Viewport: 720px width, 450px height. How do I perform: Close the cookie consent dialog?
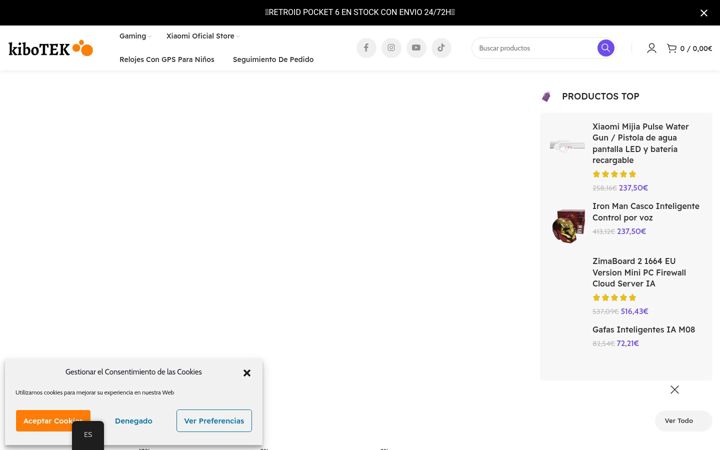pos(247,373)
